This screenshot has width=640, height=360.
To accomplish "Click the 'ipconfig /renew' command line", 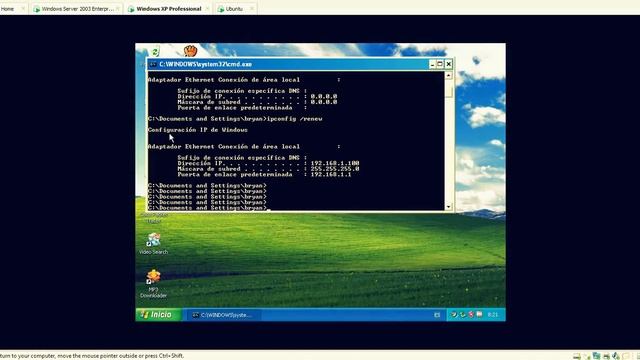I will 235,119.
